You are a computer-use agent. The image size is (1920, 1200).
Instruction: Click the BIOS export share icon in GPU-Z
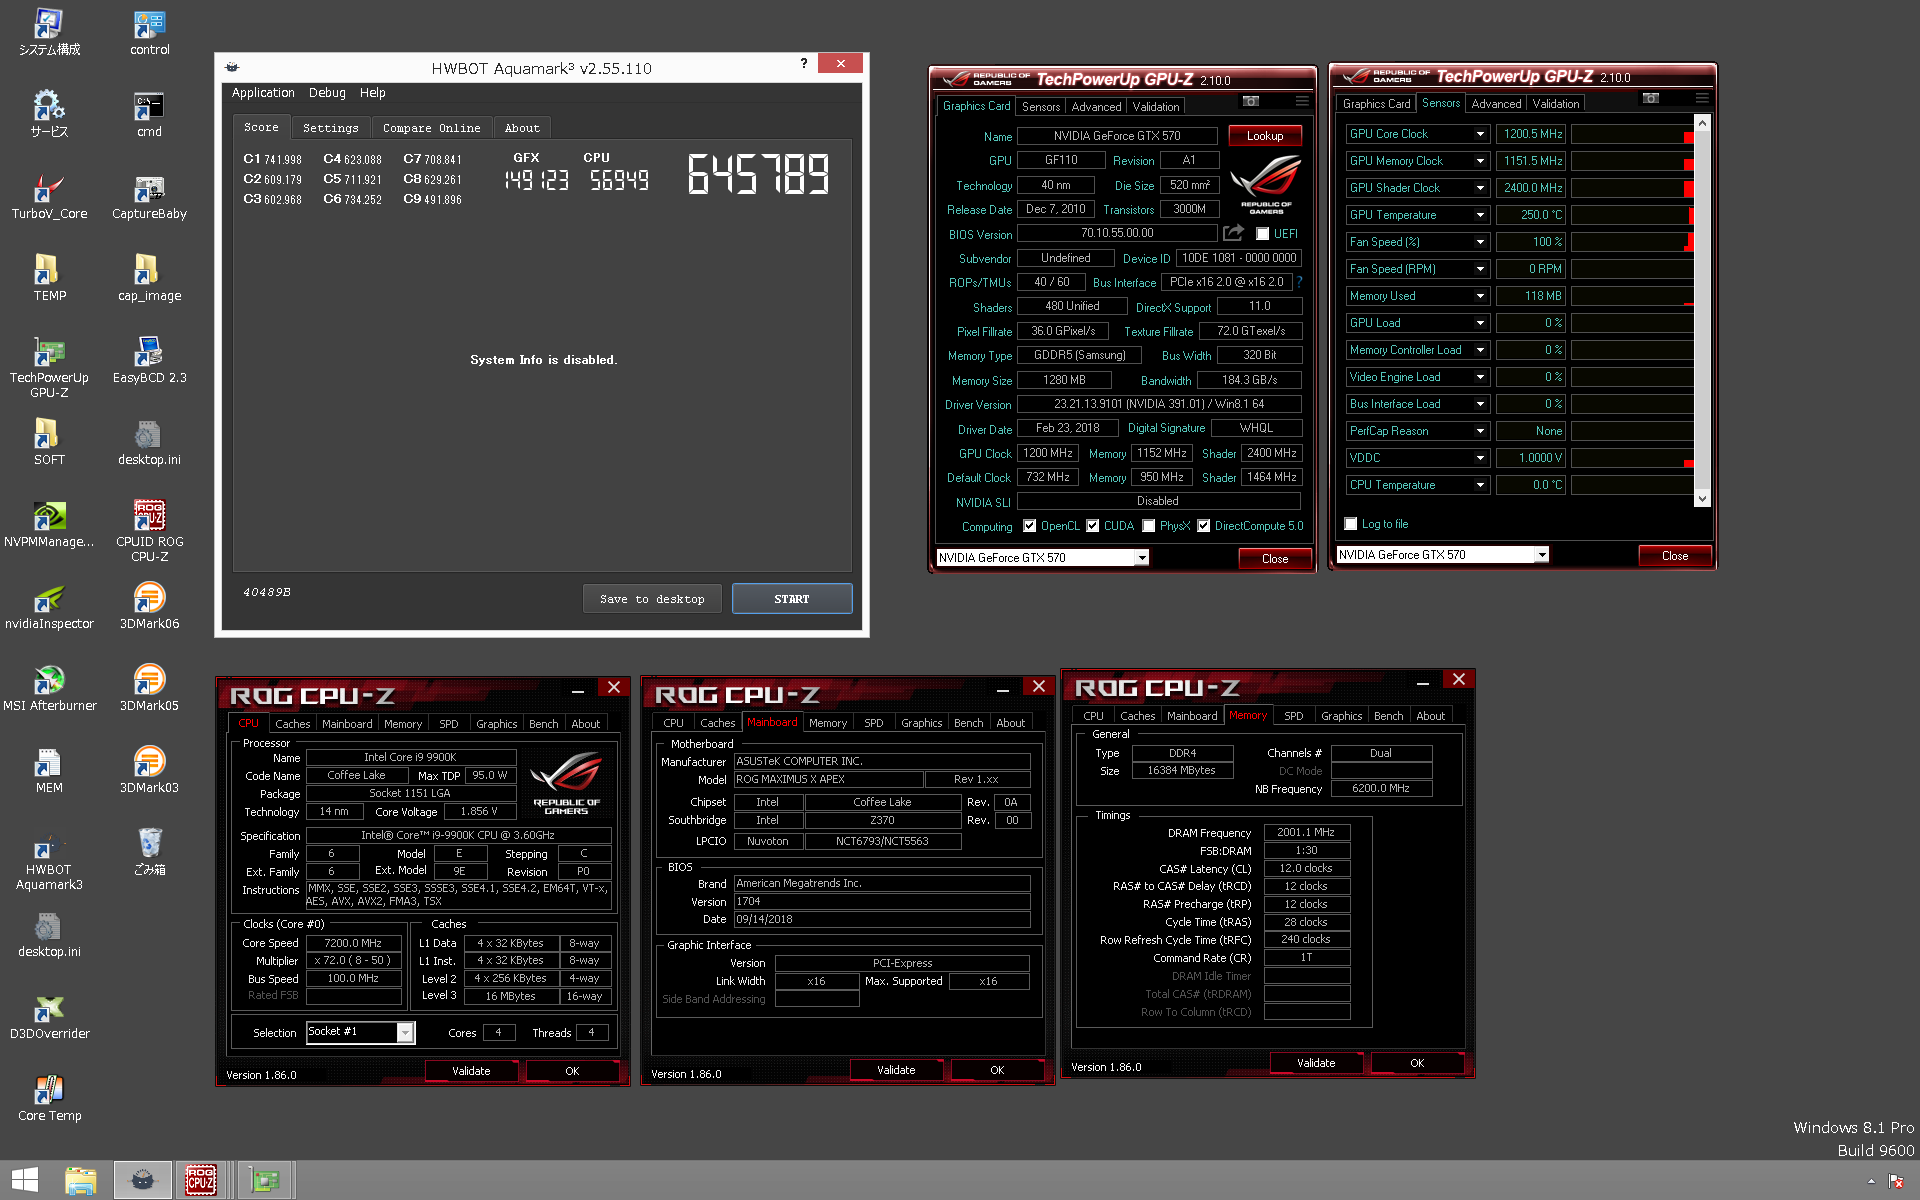[1233, 233]
